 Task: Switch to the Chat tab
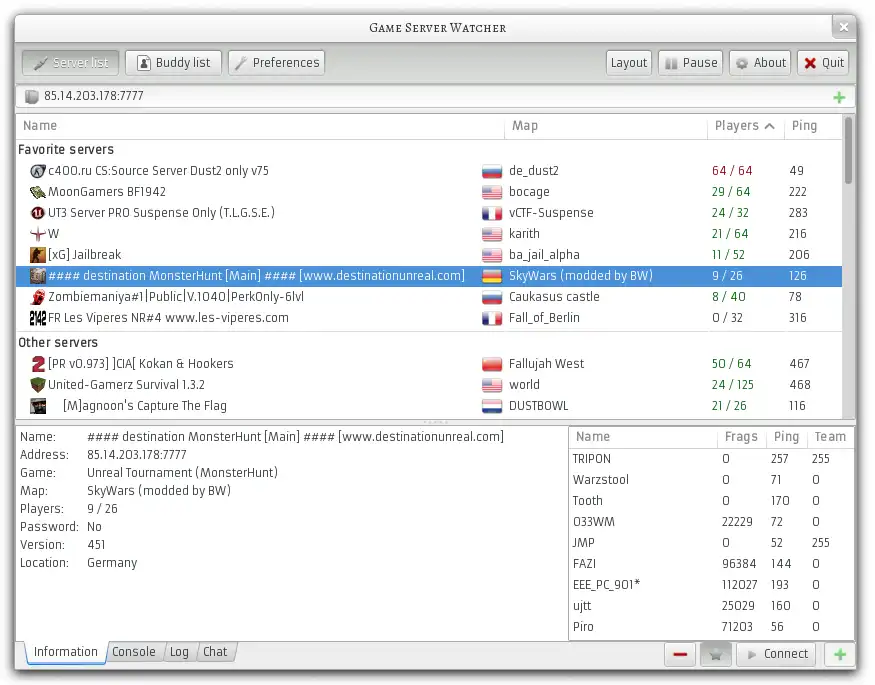pyautogui.click(x=215, y=652)
